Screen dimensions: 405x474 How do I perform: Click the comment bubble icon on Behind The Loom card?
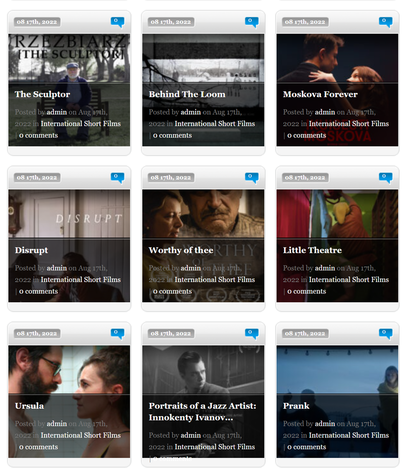coord(252,22)
